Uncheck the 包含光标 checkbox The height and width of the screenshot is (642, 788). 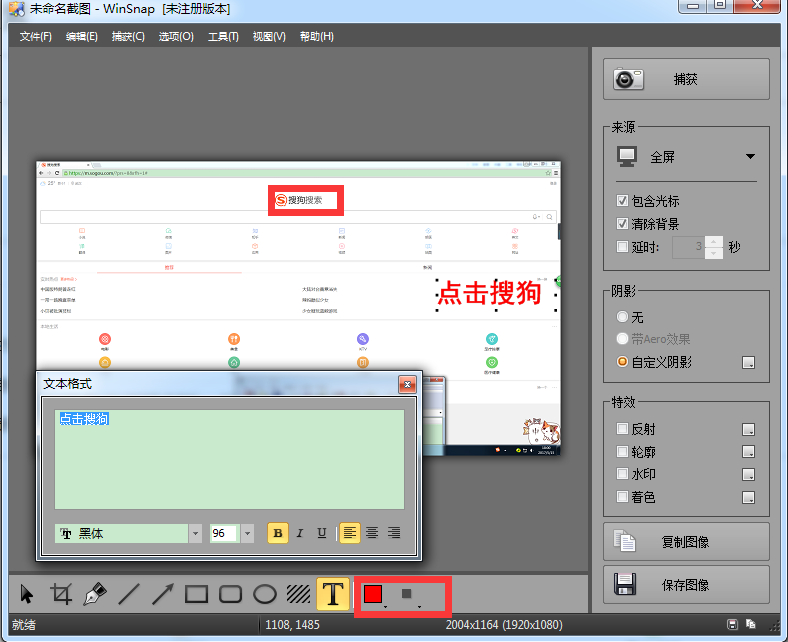click(x=623, y=201)
